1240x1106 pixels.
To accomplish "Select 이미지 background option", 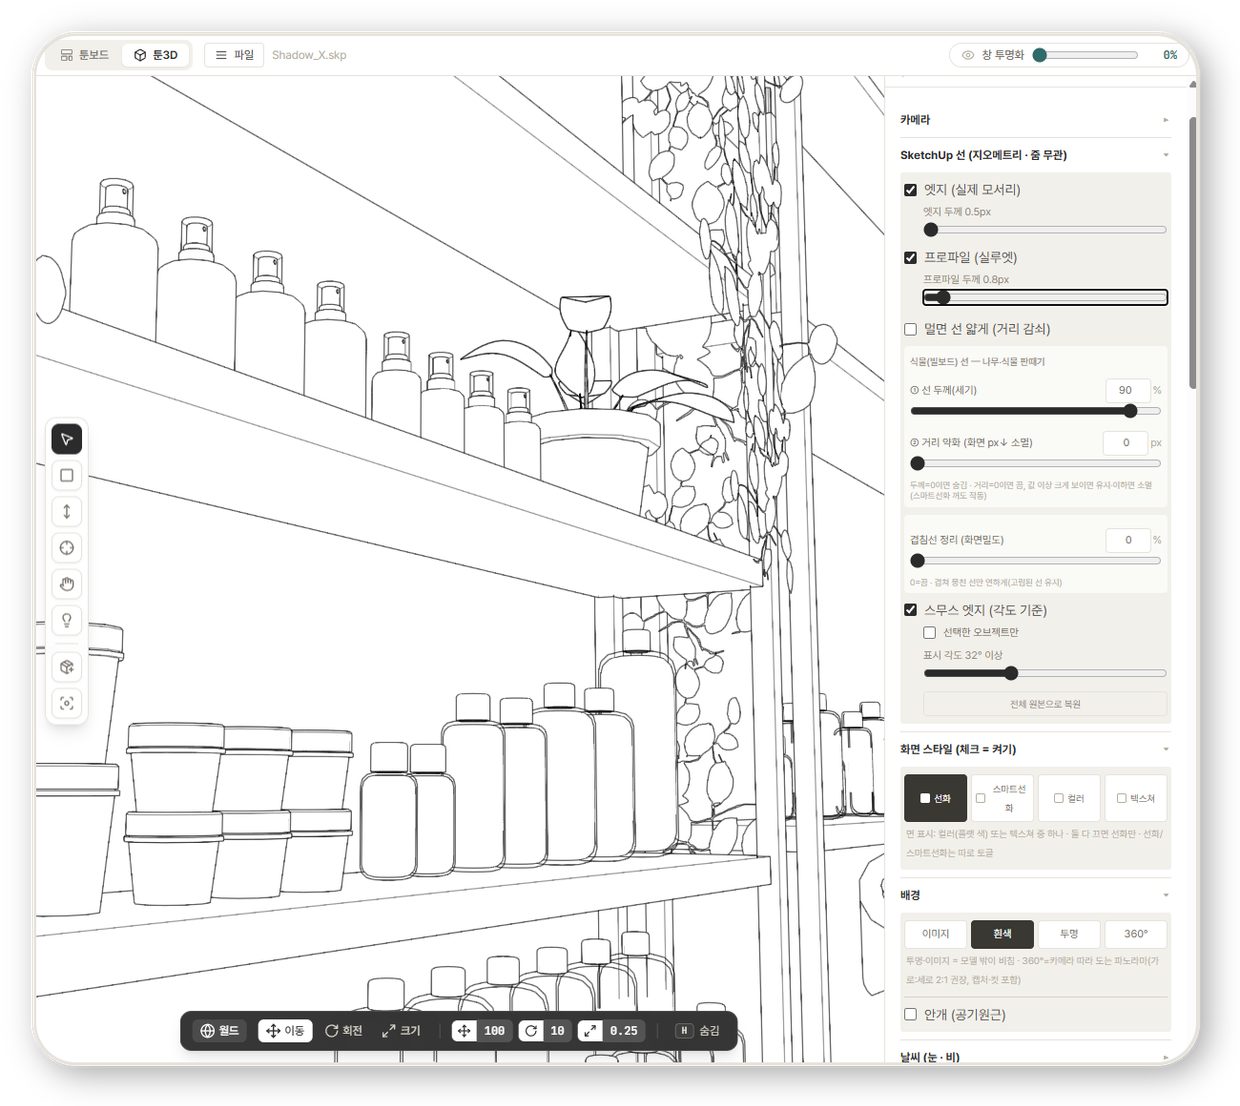I will pyautogui.click(x=935, y=934).
